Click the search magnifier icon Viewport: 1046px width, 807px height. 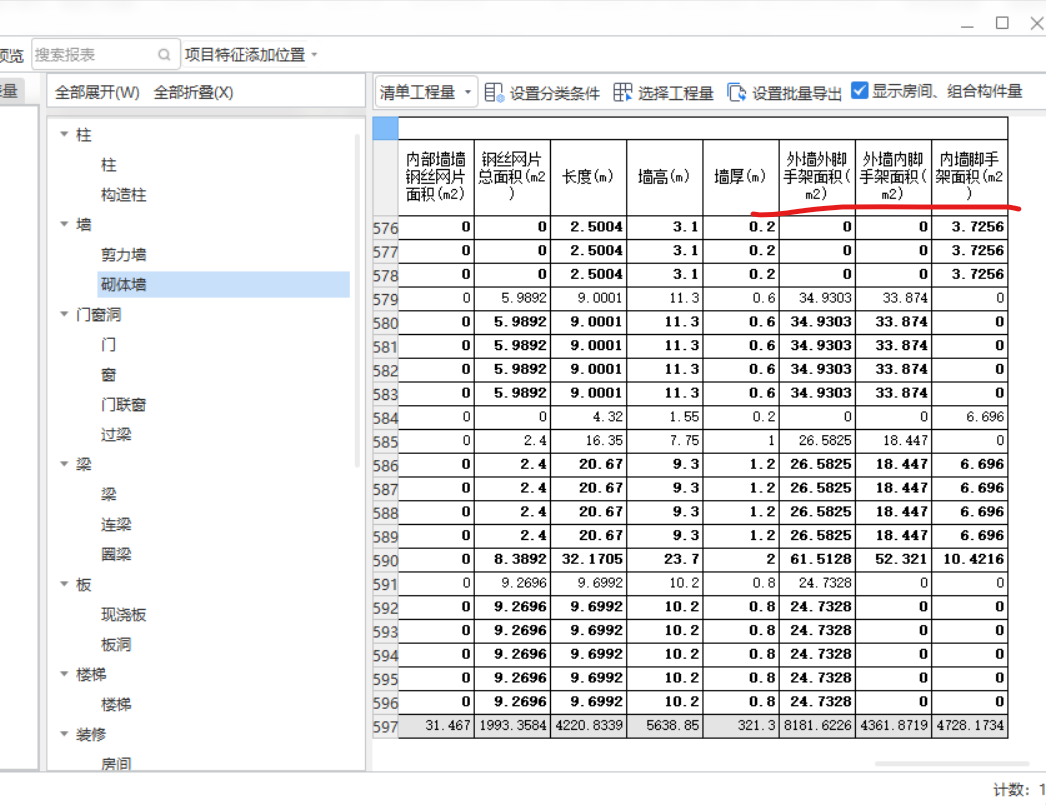click(163, 55)
